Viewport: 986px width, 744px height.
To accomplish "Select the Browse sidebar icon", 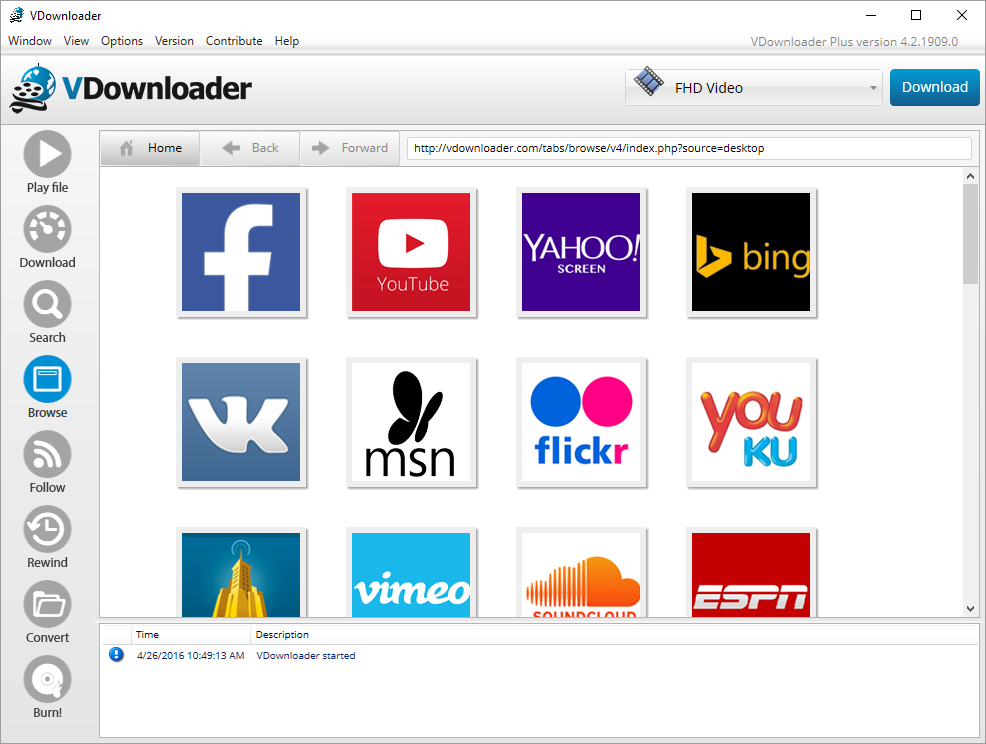I will coord(47,379).
